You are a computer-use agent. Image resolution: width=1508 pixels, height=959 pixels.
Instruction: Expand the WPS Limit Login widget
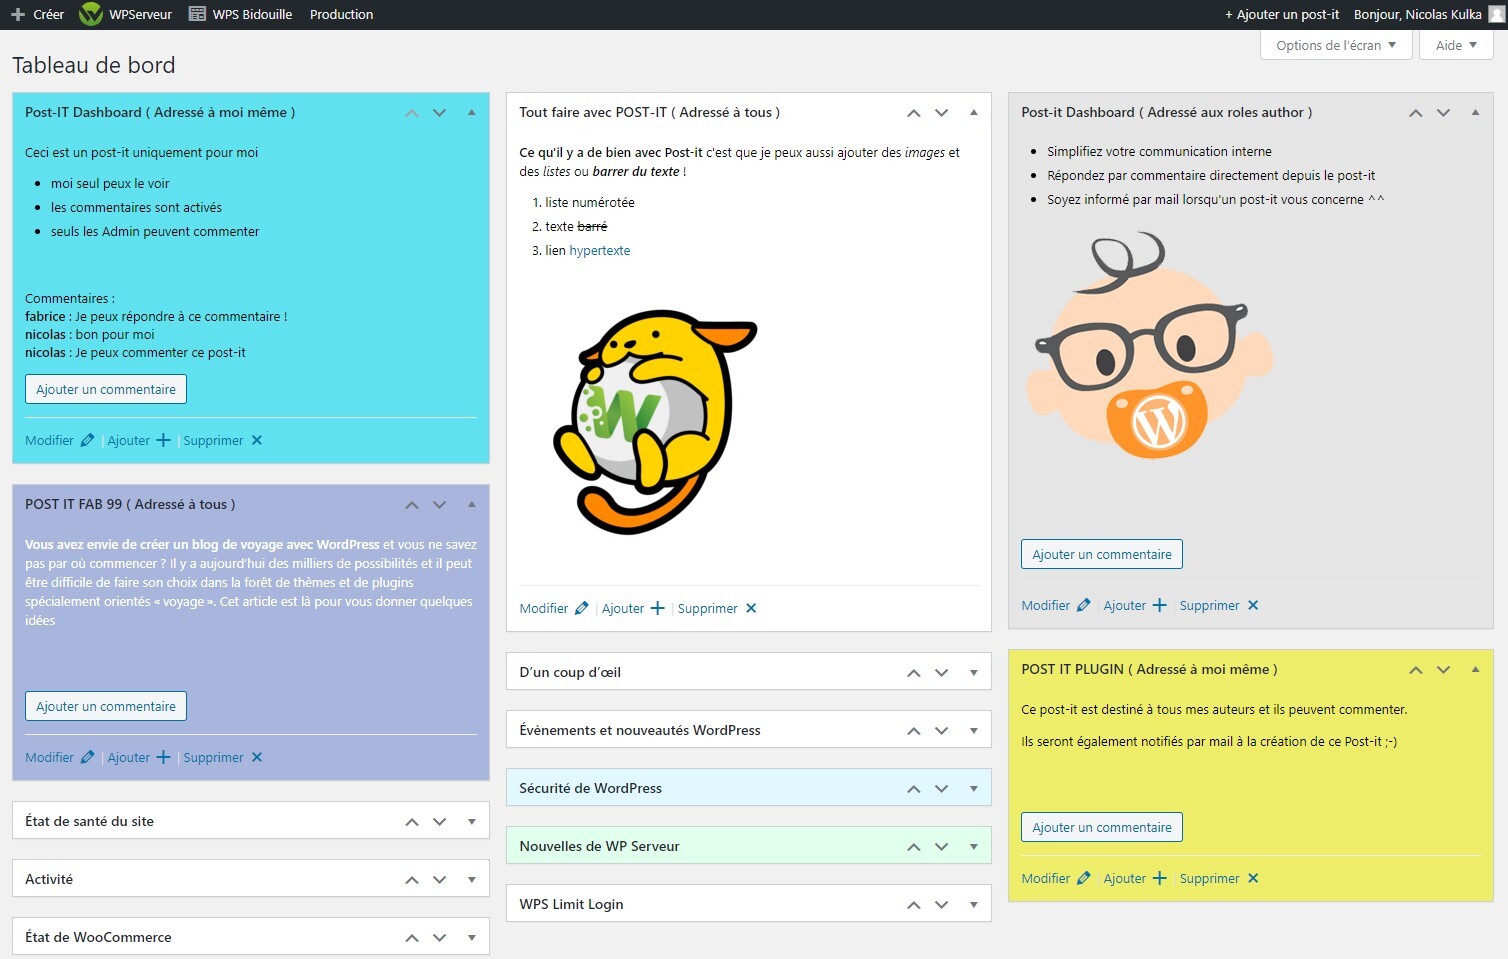point(973,905)
